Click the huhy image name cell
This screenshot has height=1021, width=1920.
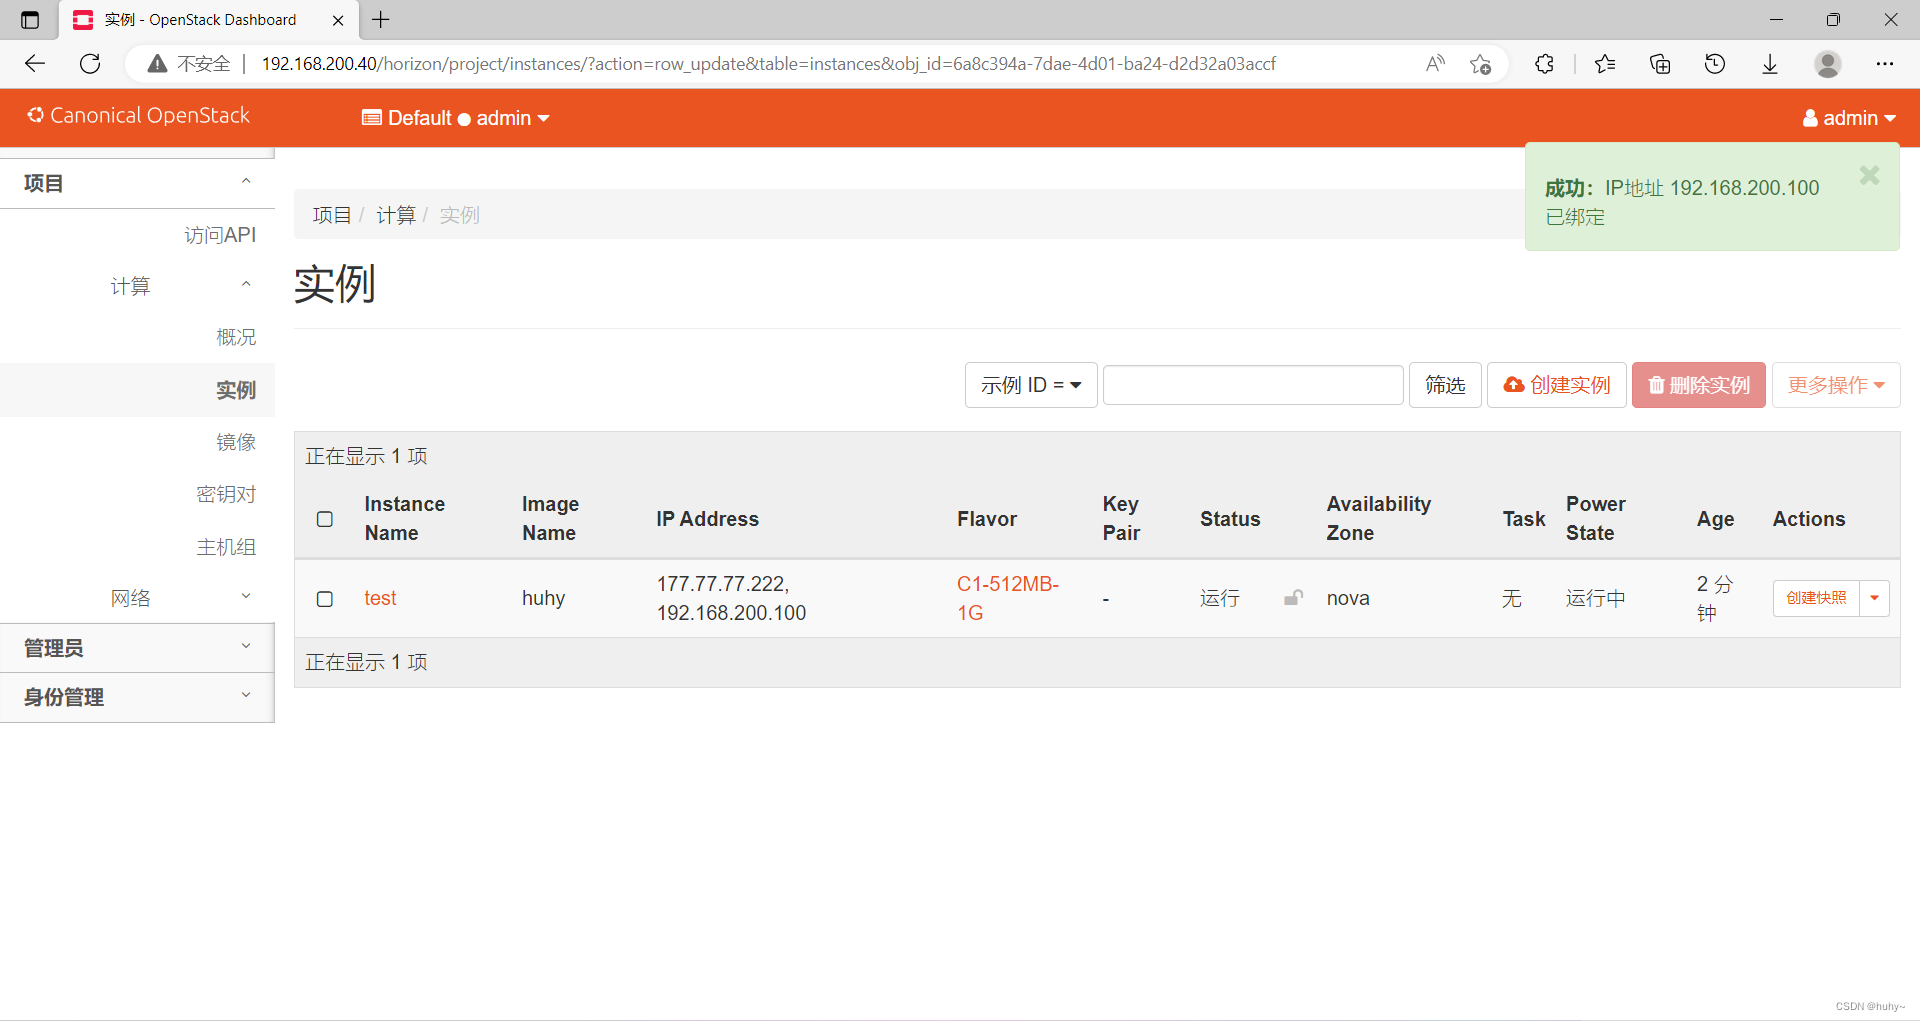(543, 598)
